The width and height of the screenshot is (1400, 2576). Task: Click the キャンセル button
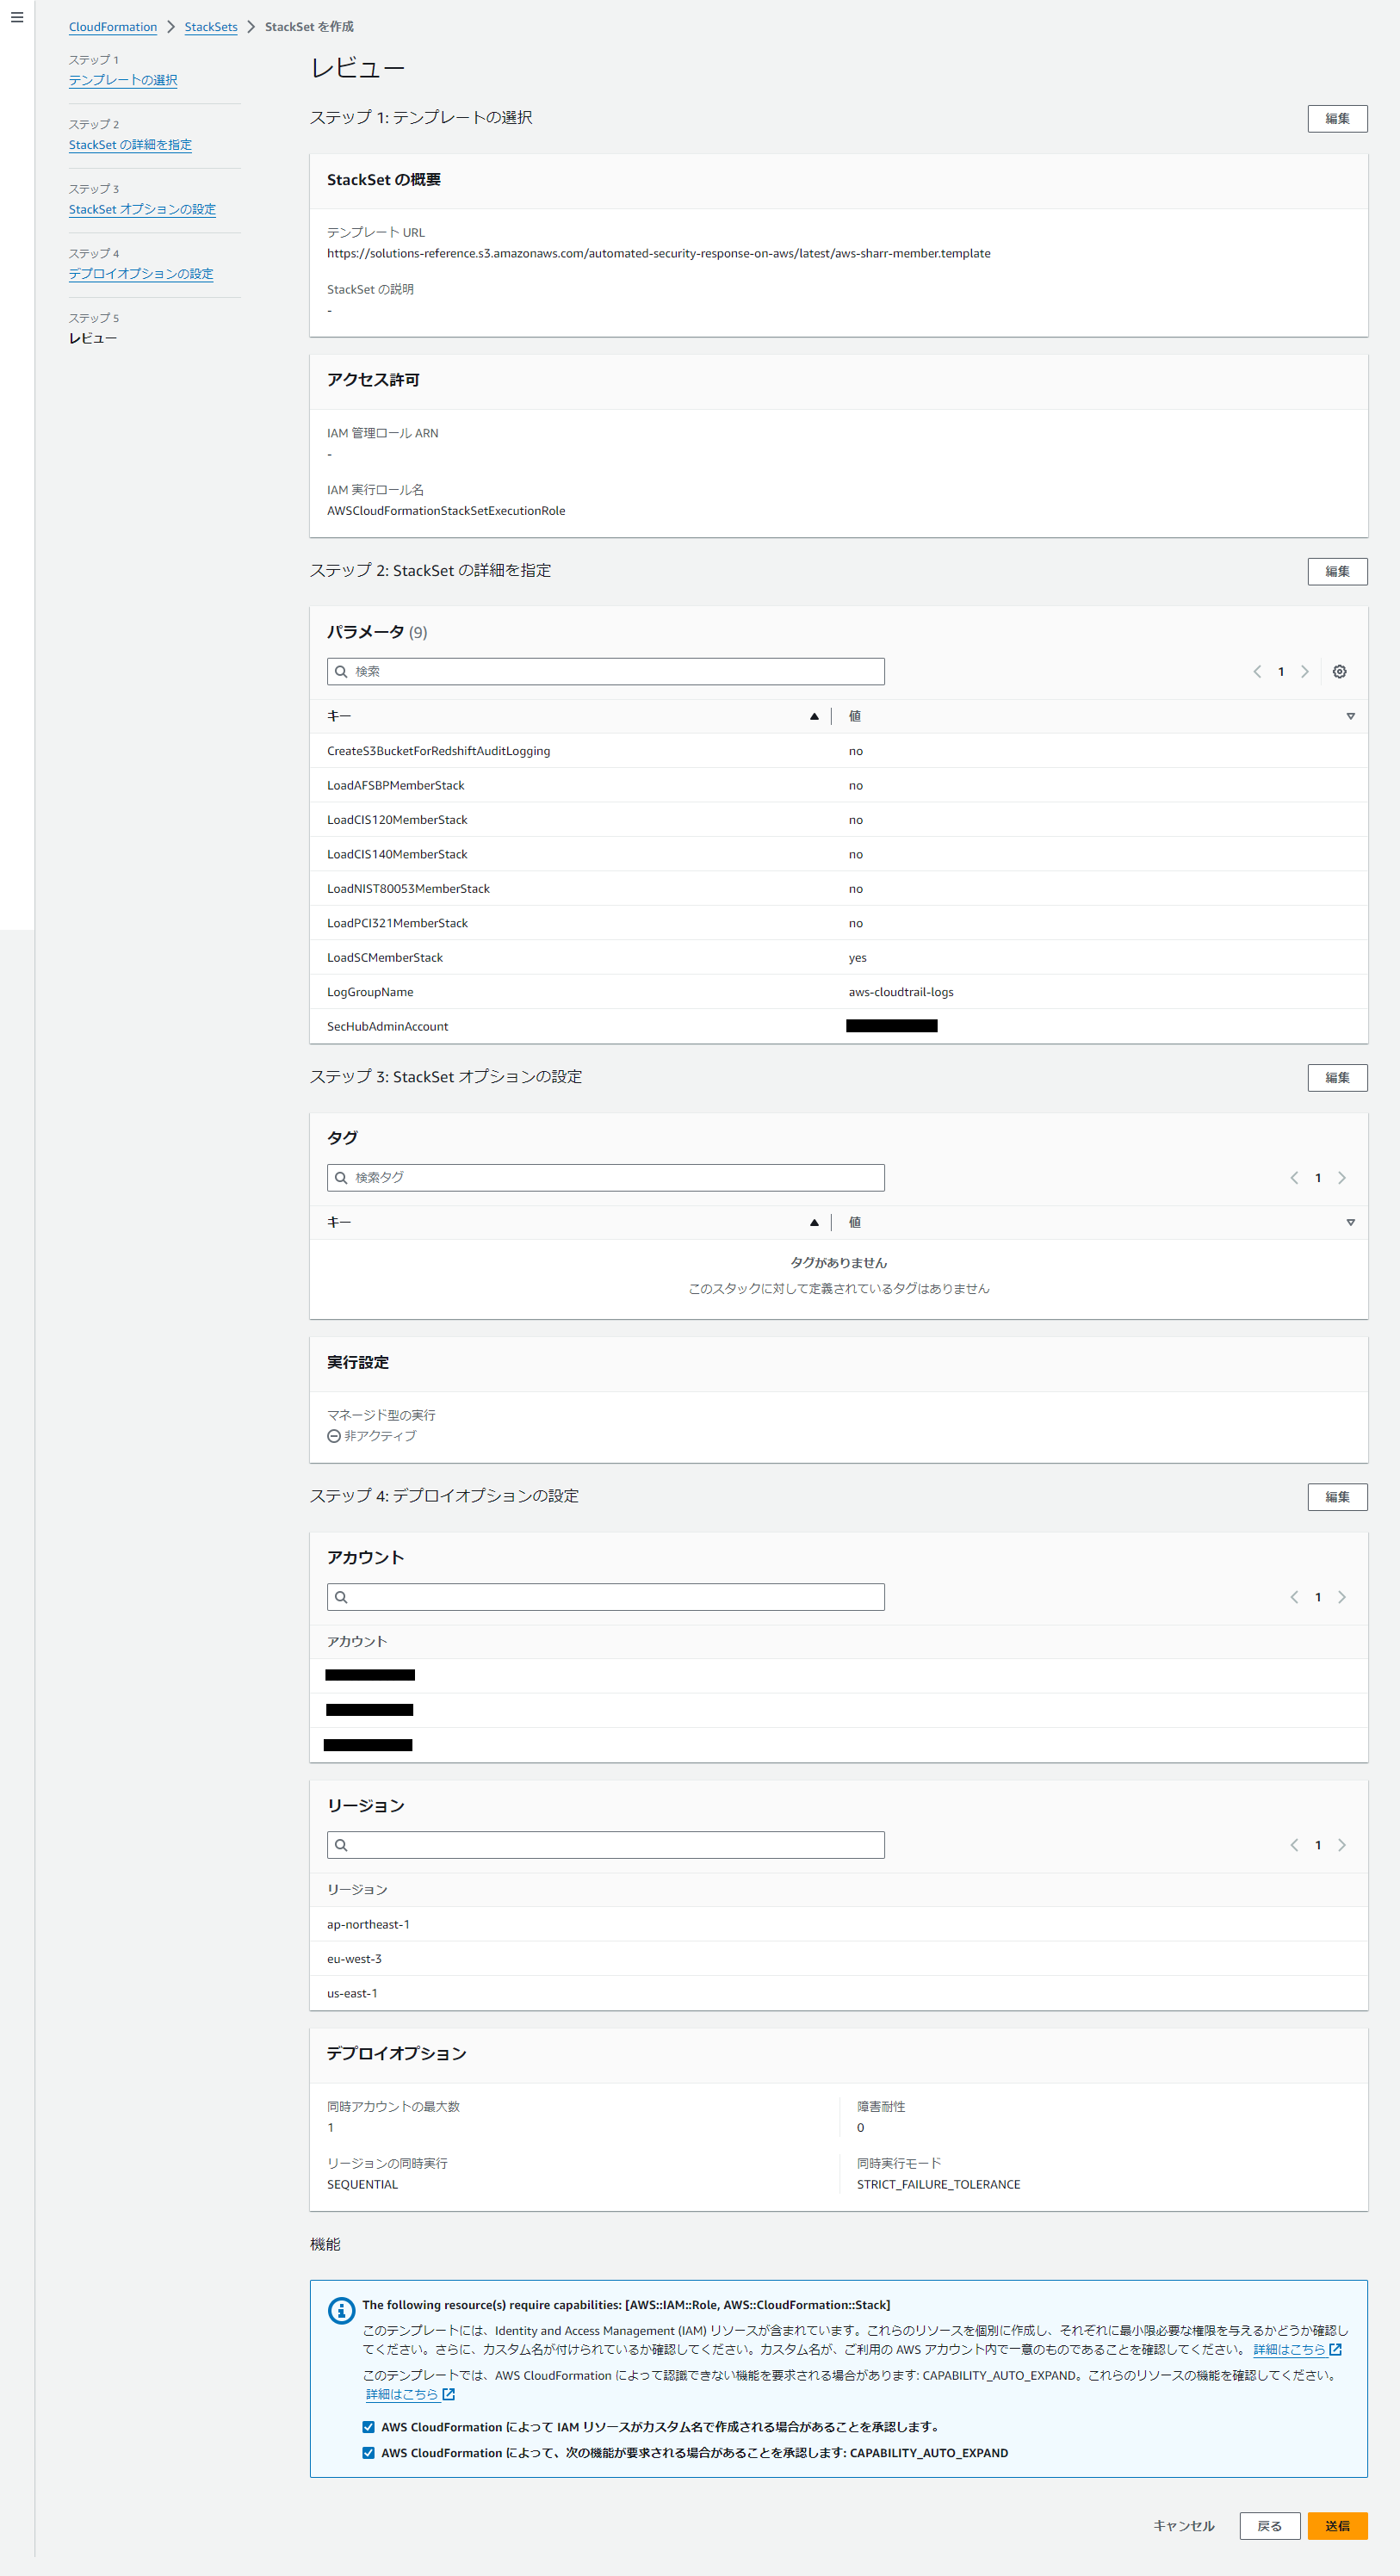1184,2526
